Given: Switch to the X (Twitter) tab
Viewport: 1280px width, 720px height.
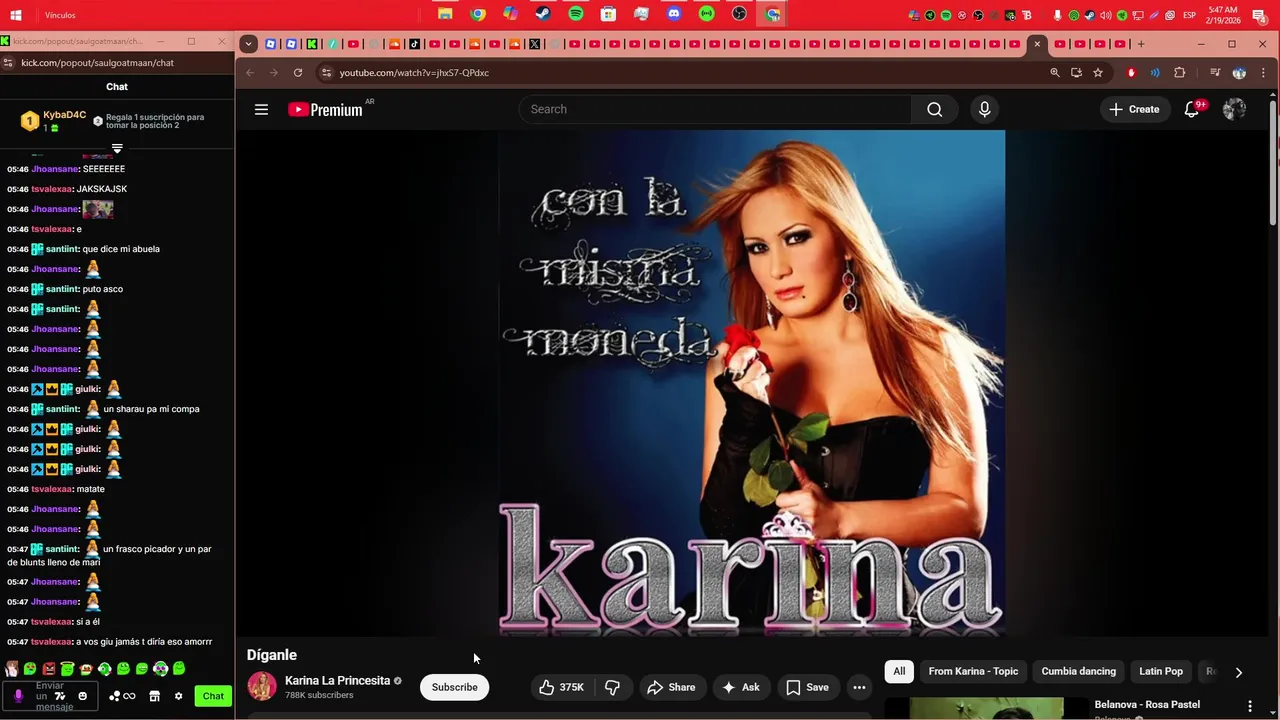Looking at the screenshot, I should click(534, 44).
